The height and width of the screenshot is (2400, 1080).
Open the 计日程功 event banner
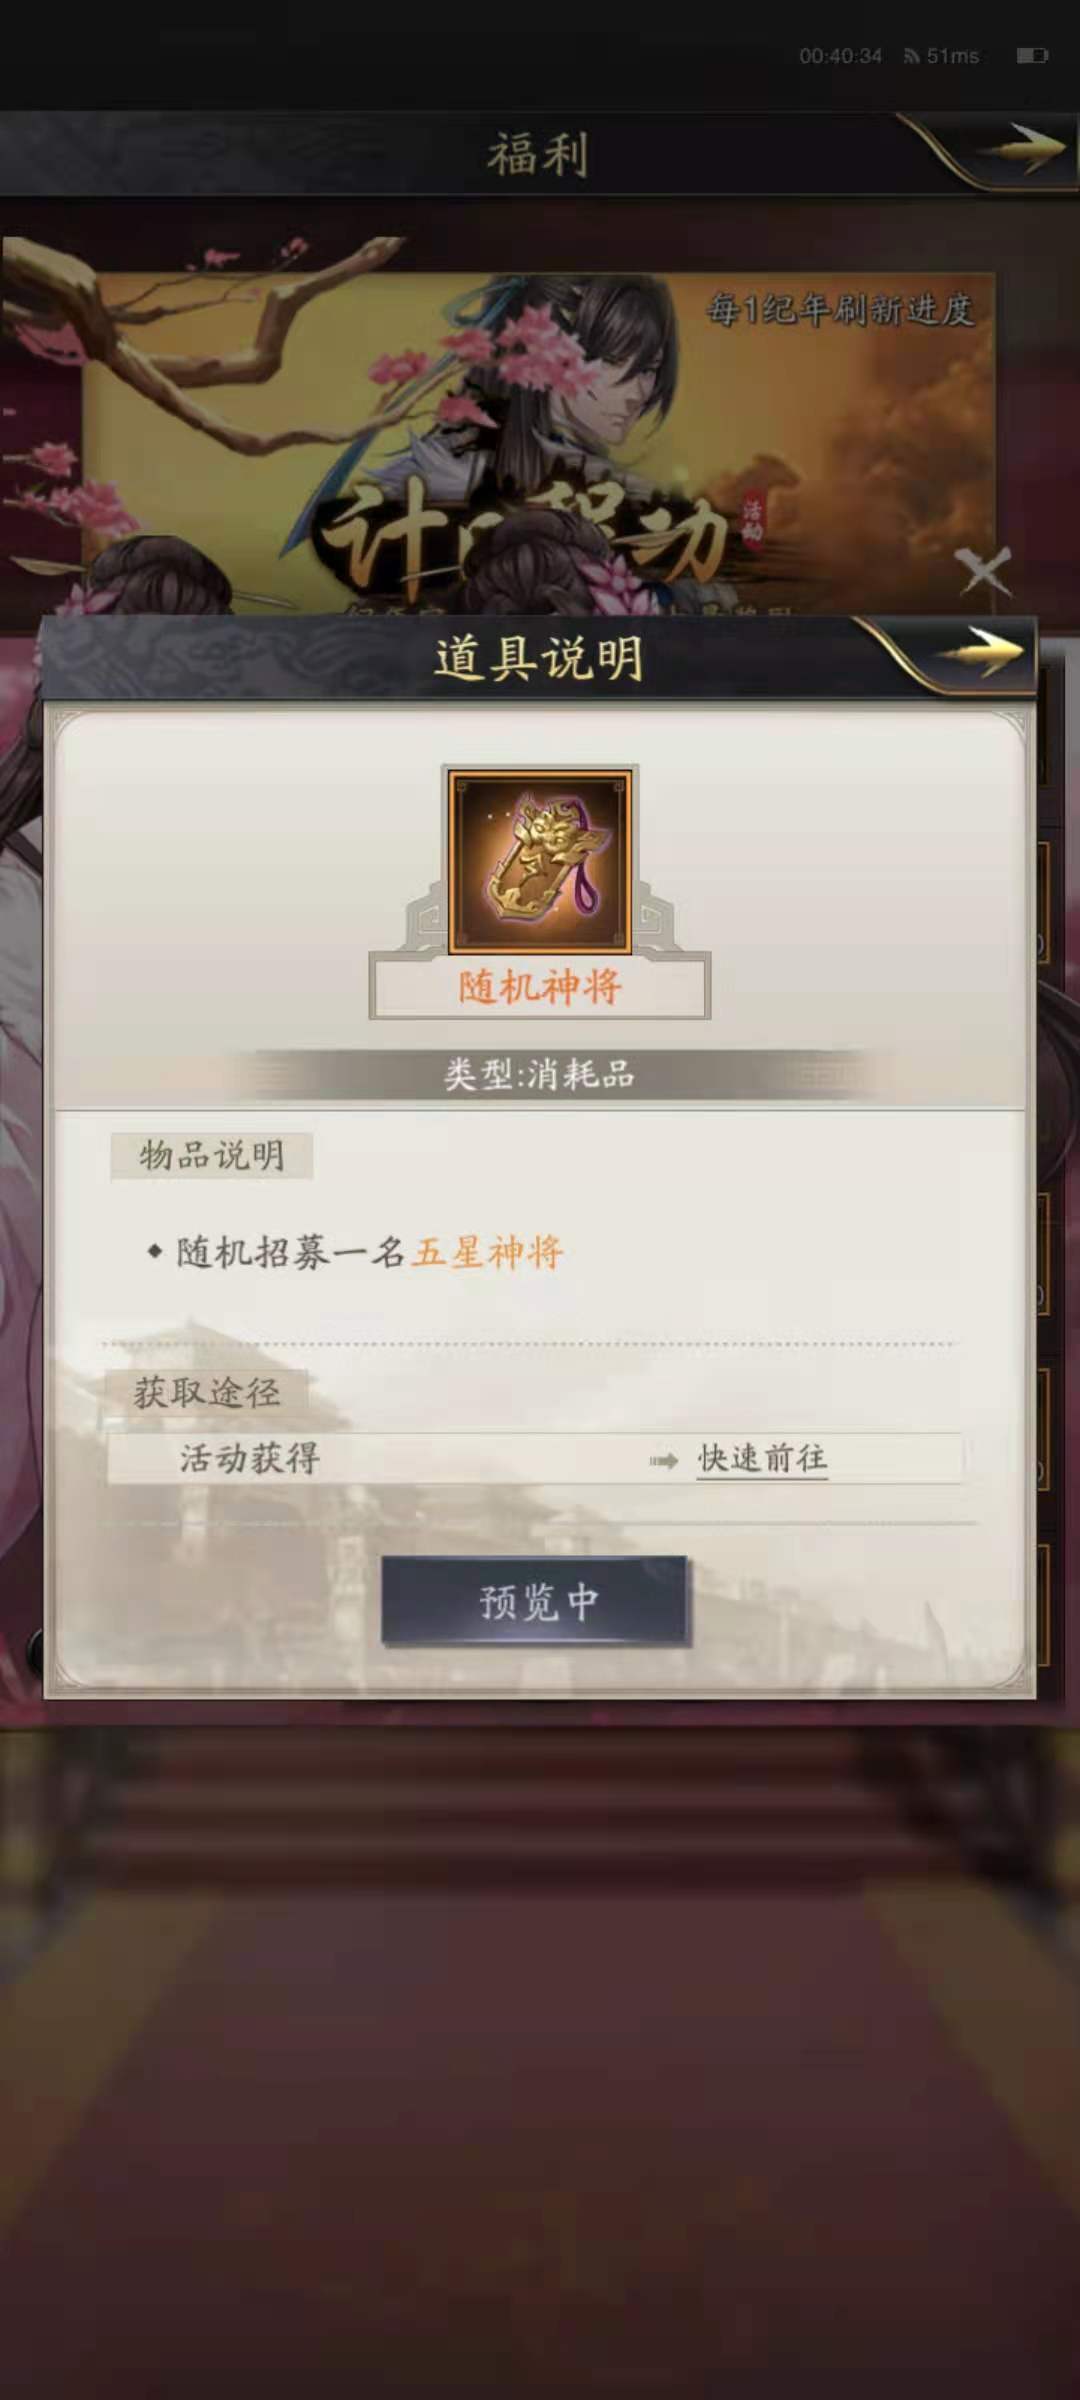(538, 440)
